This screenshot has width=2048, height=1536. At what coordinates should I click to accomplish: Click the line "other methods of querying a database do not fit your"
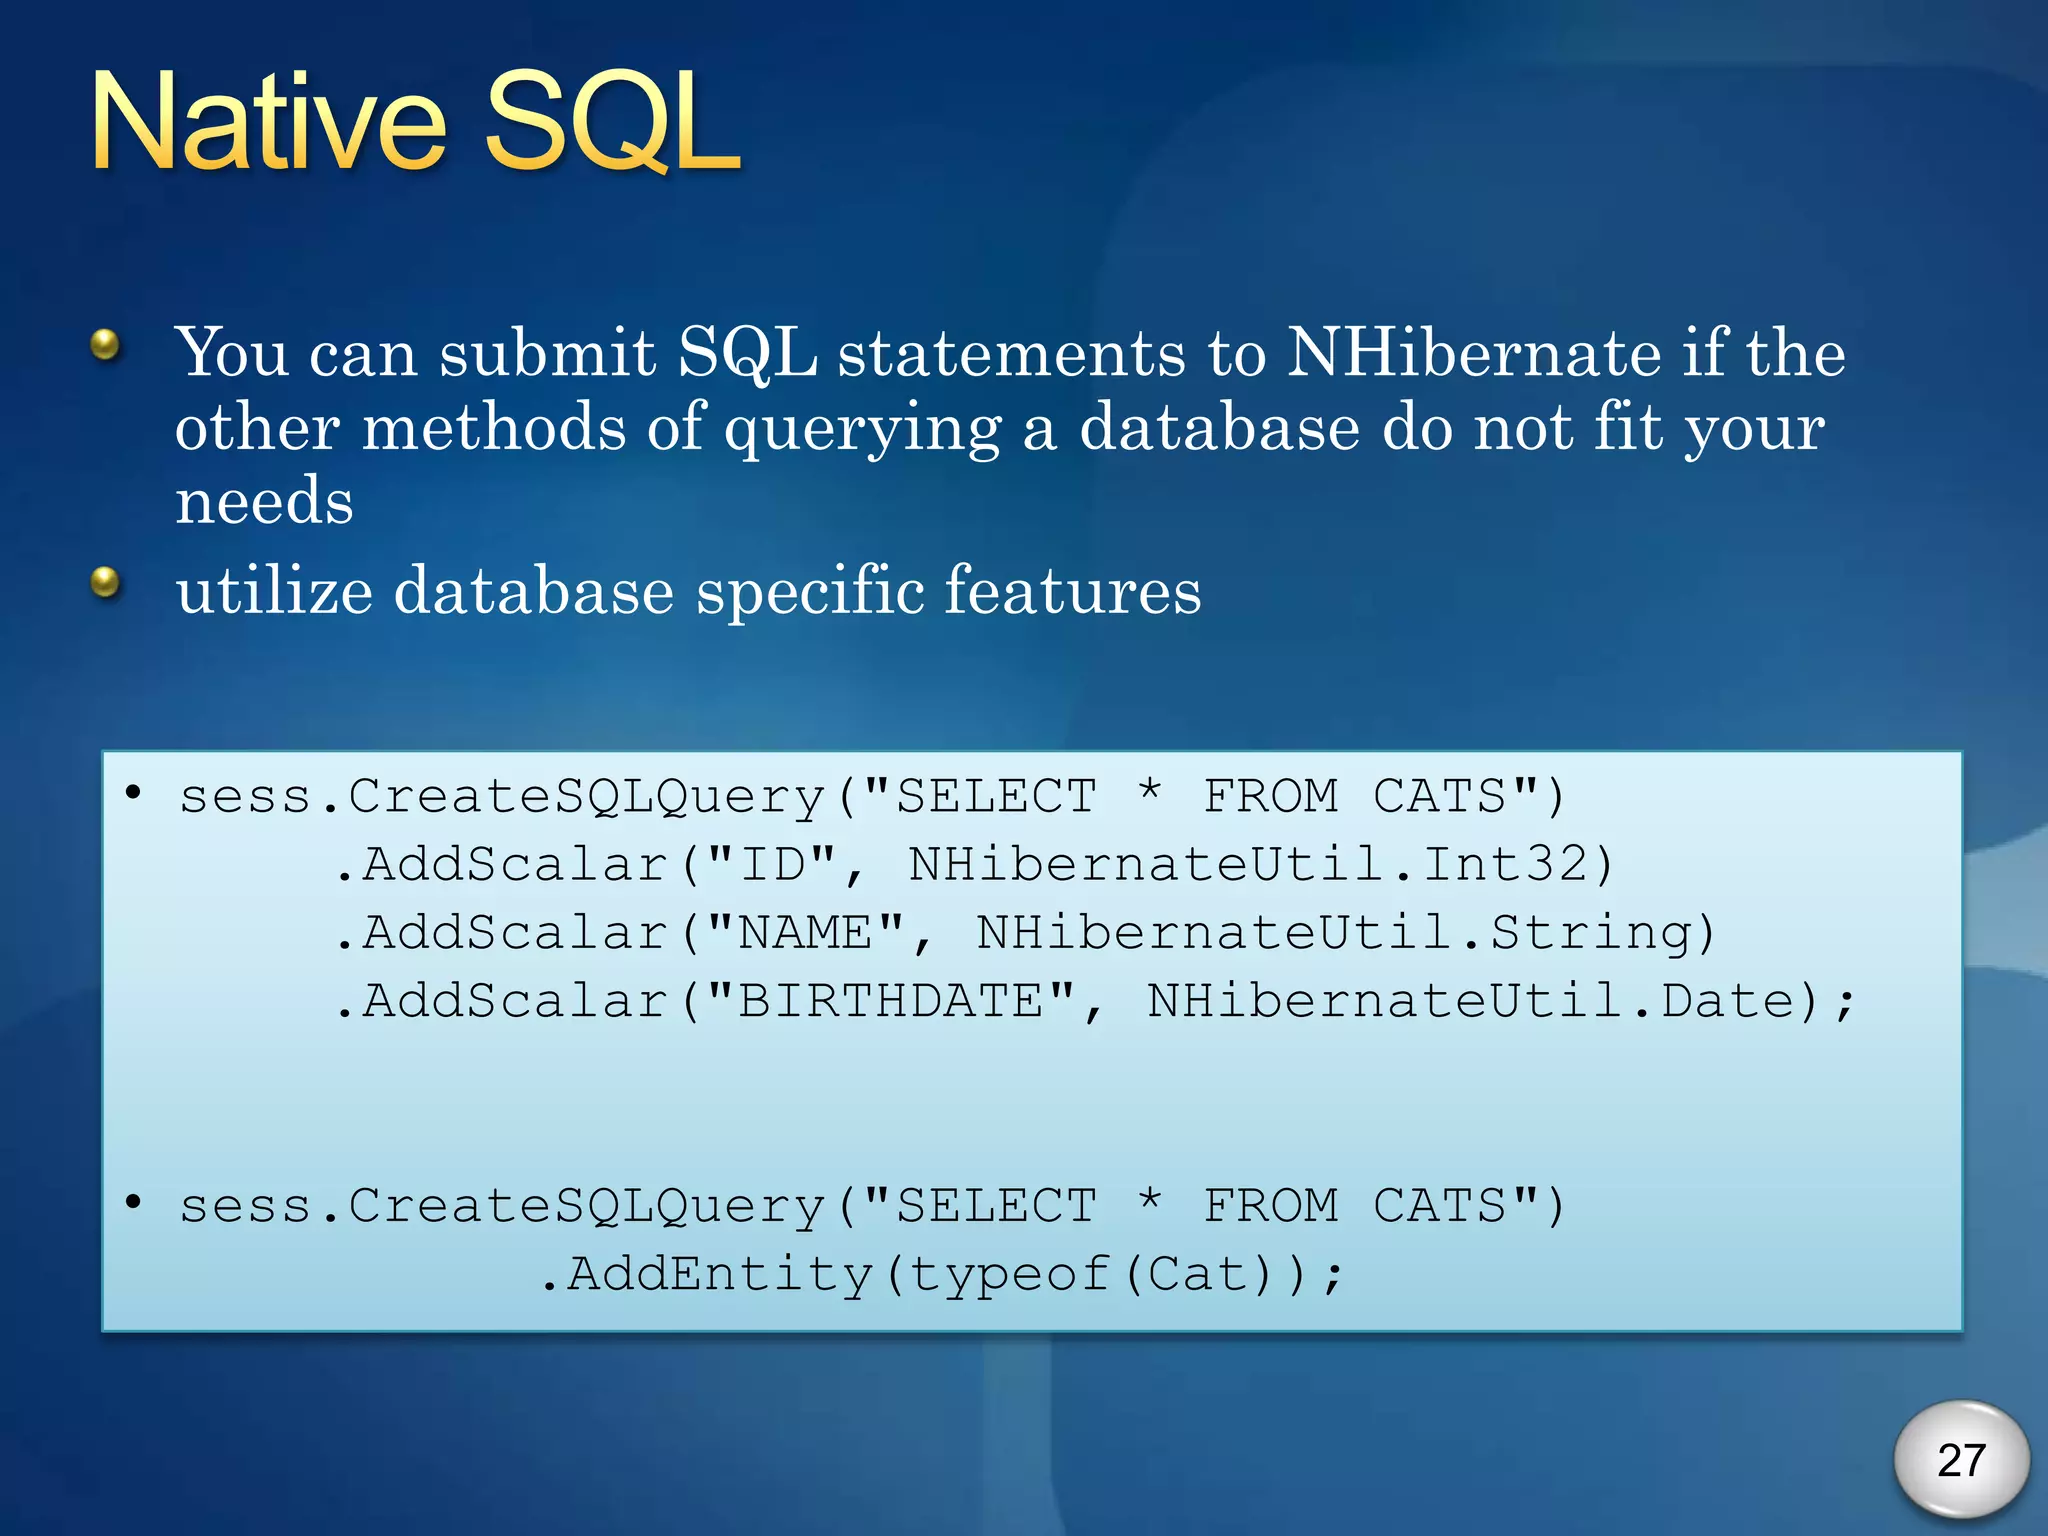click(1000, 428)
